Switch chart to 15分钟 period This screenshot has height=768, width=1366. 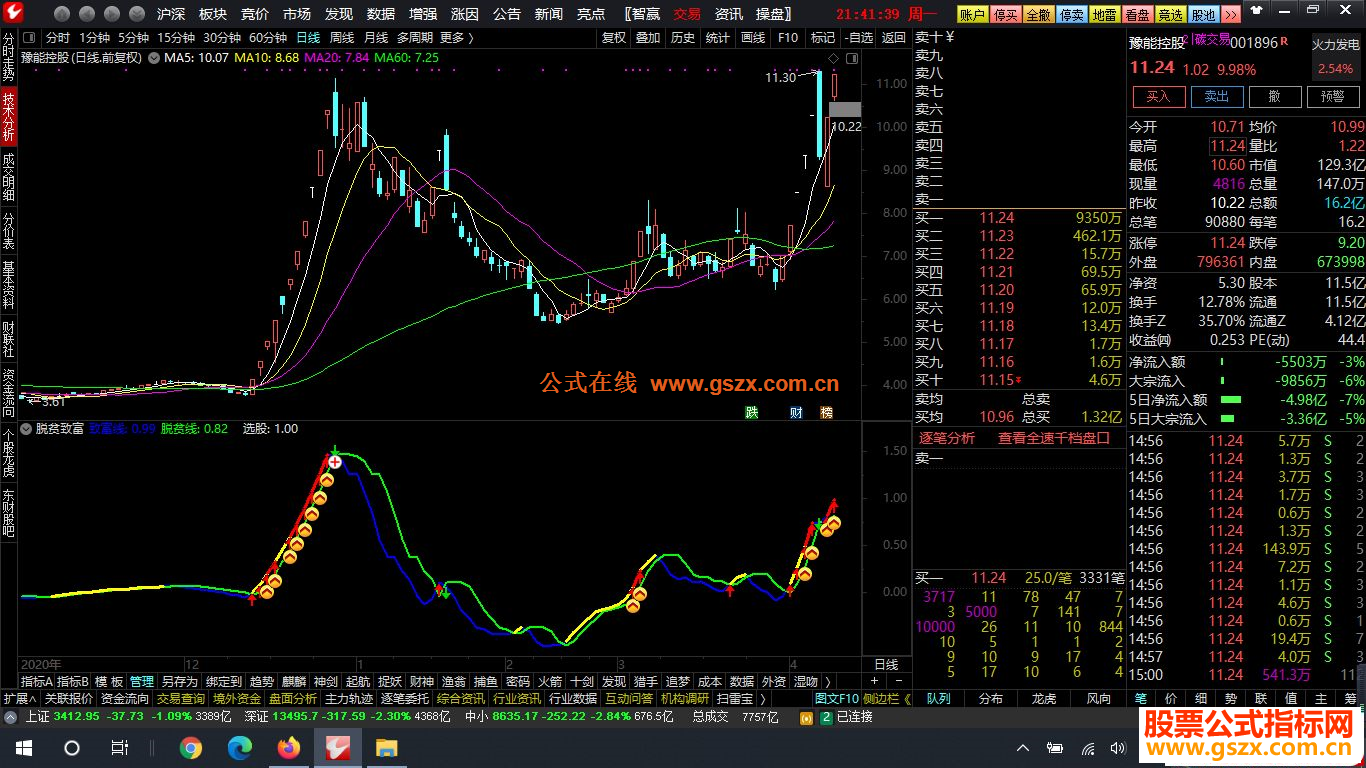point(175,38)
